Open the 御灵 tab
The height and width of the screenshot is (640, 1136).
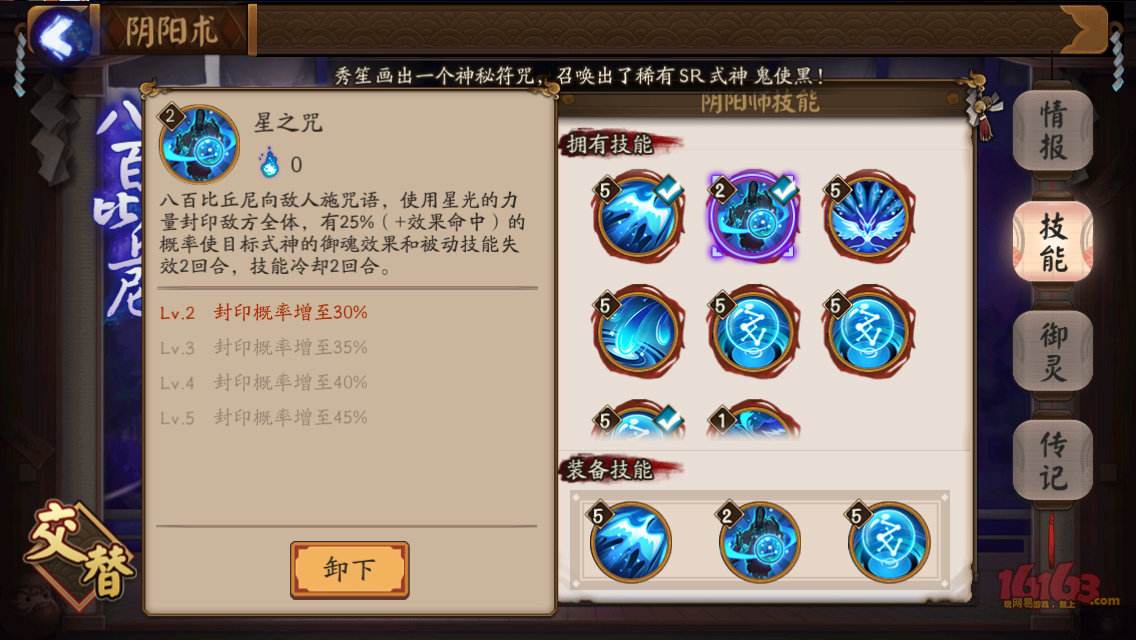tap(1053, 351)
